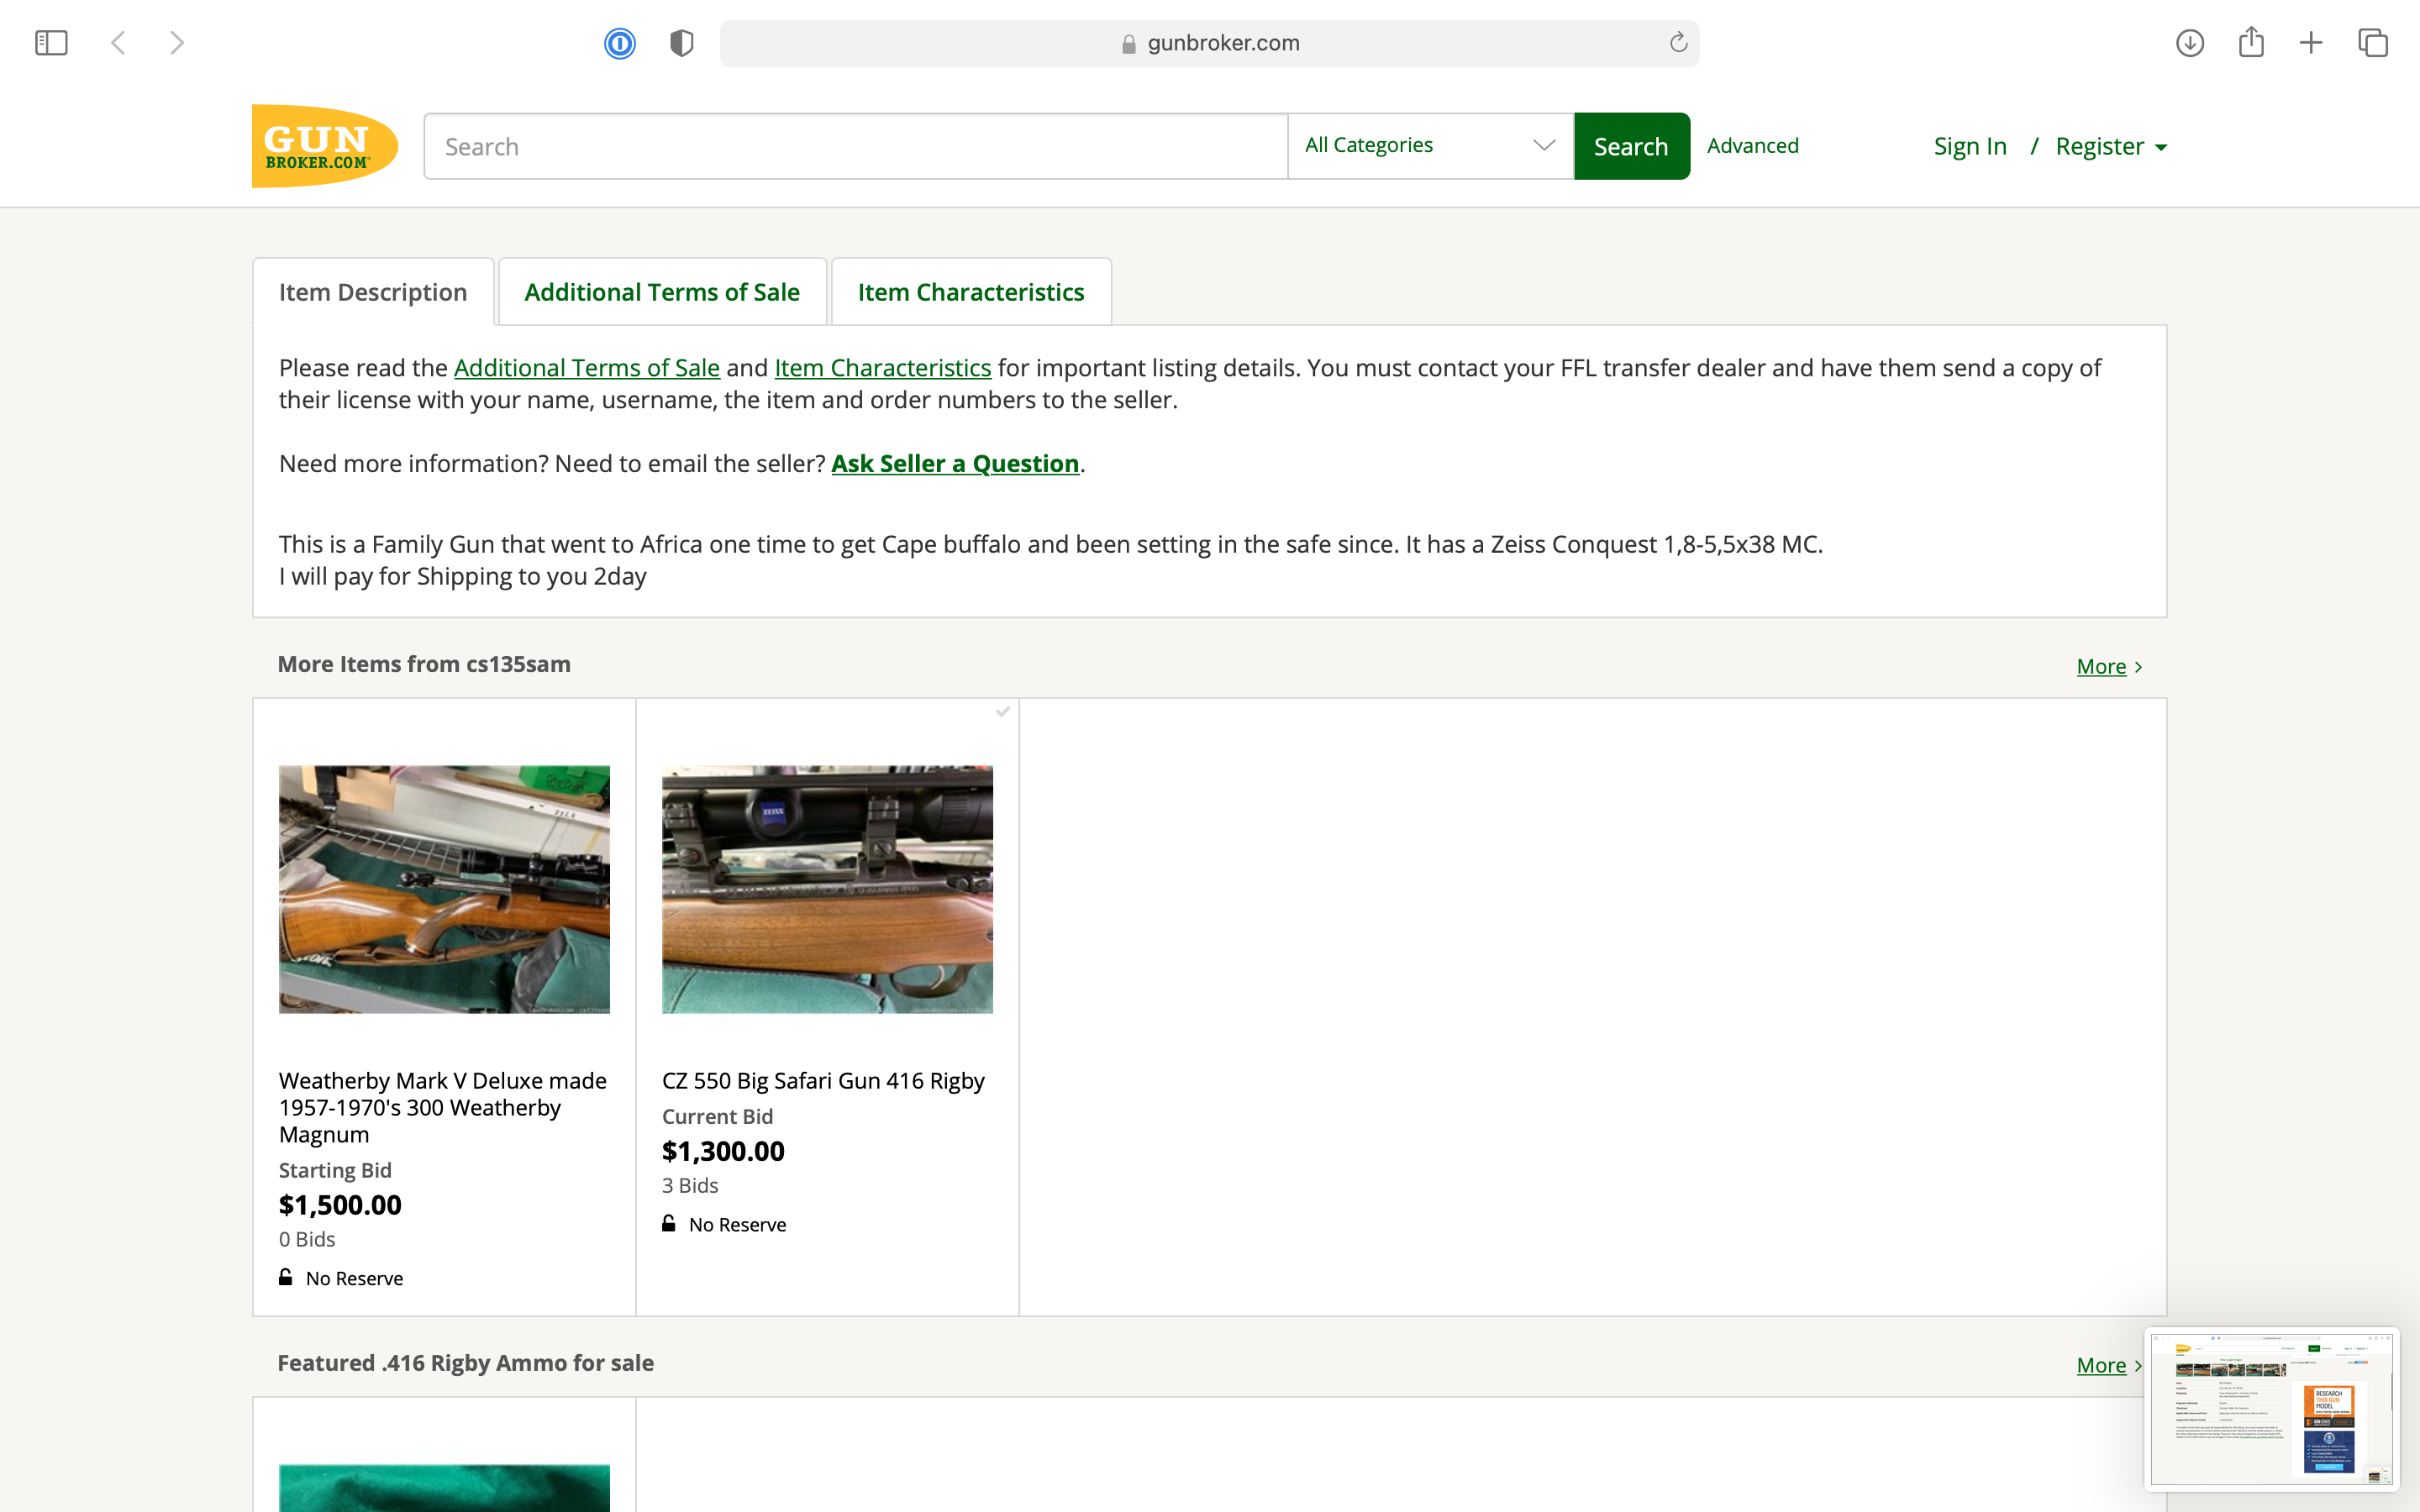The width and height of the screenshot is (2420, 1512).
Task: Open the privacy shield icon
Action: tap(682, 43)
